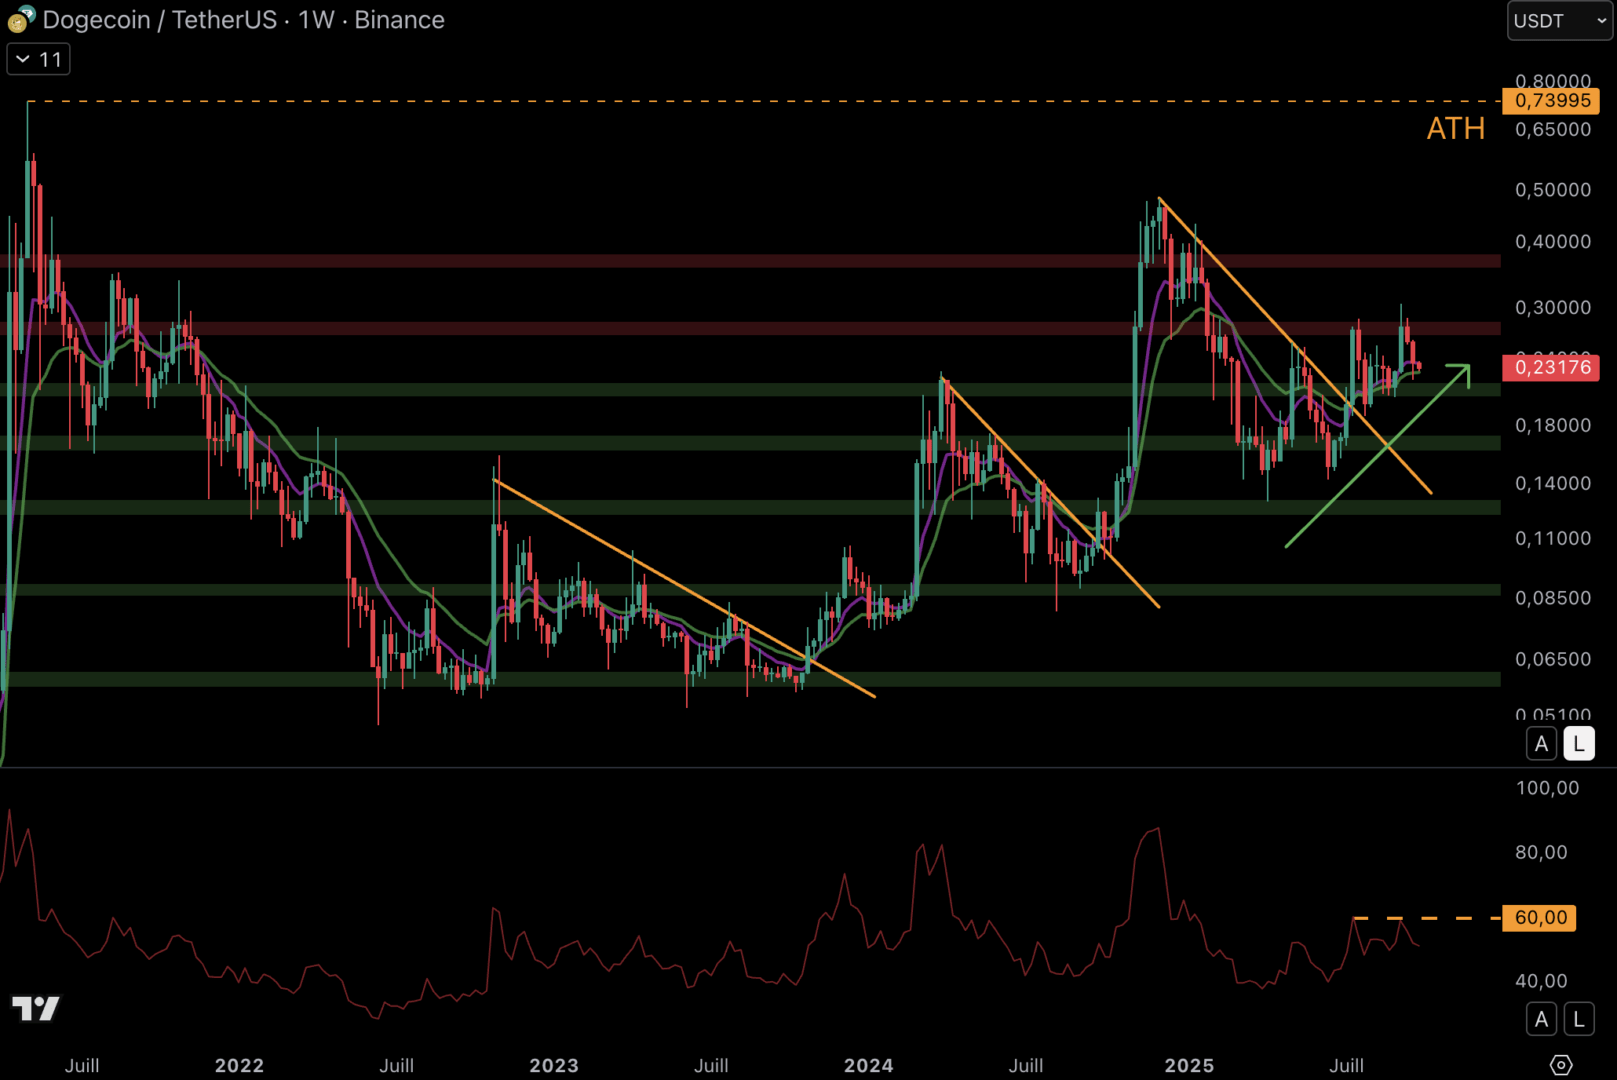1617x1080 pixels.
Task: Click the 0,18000 price axis label
Action: pos(1553,426)
